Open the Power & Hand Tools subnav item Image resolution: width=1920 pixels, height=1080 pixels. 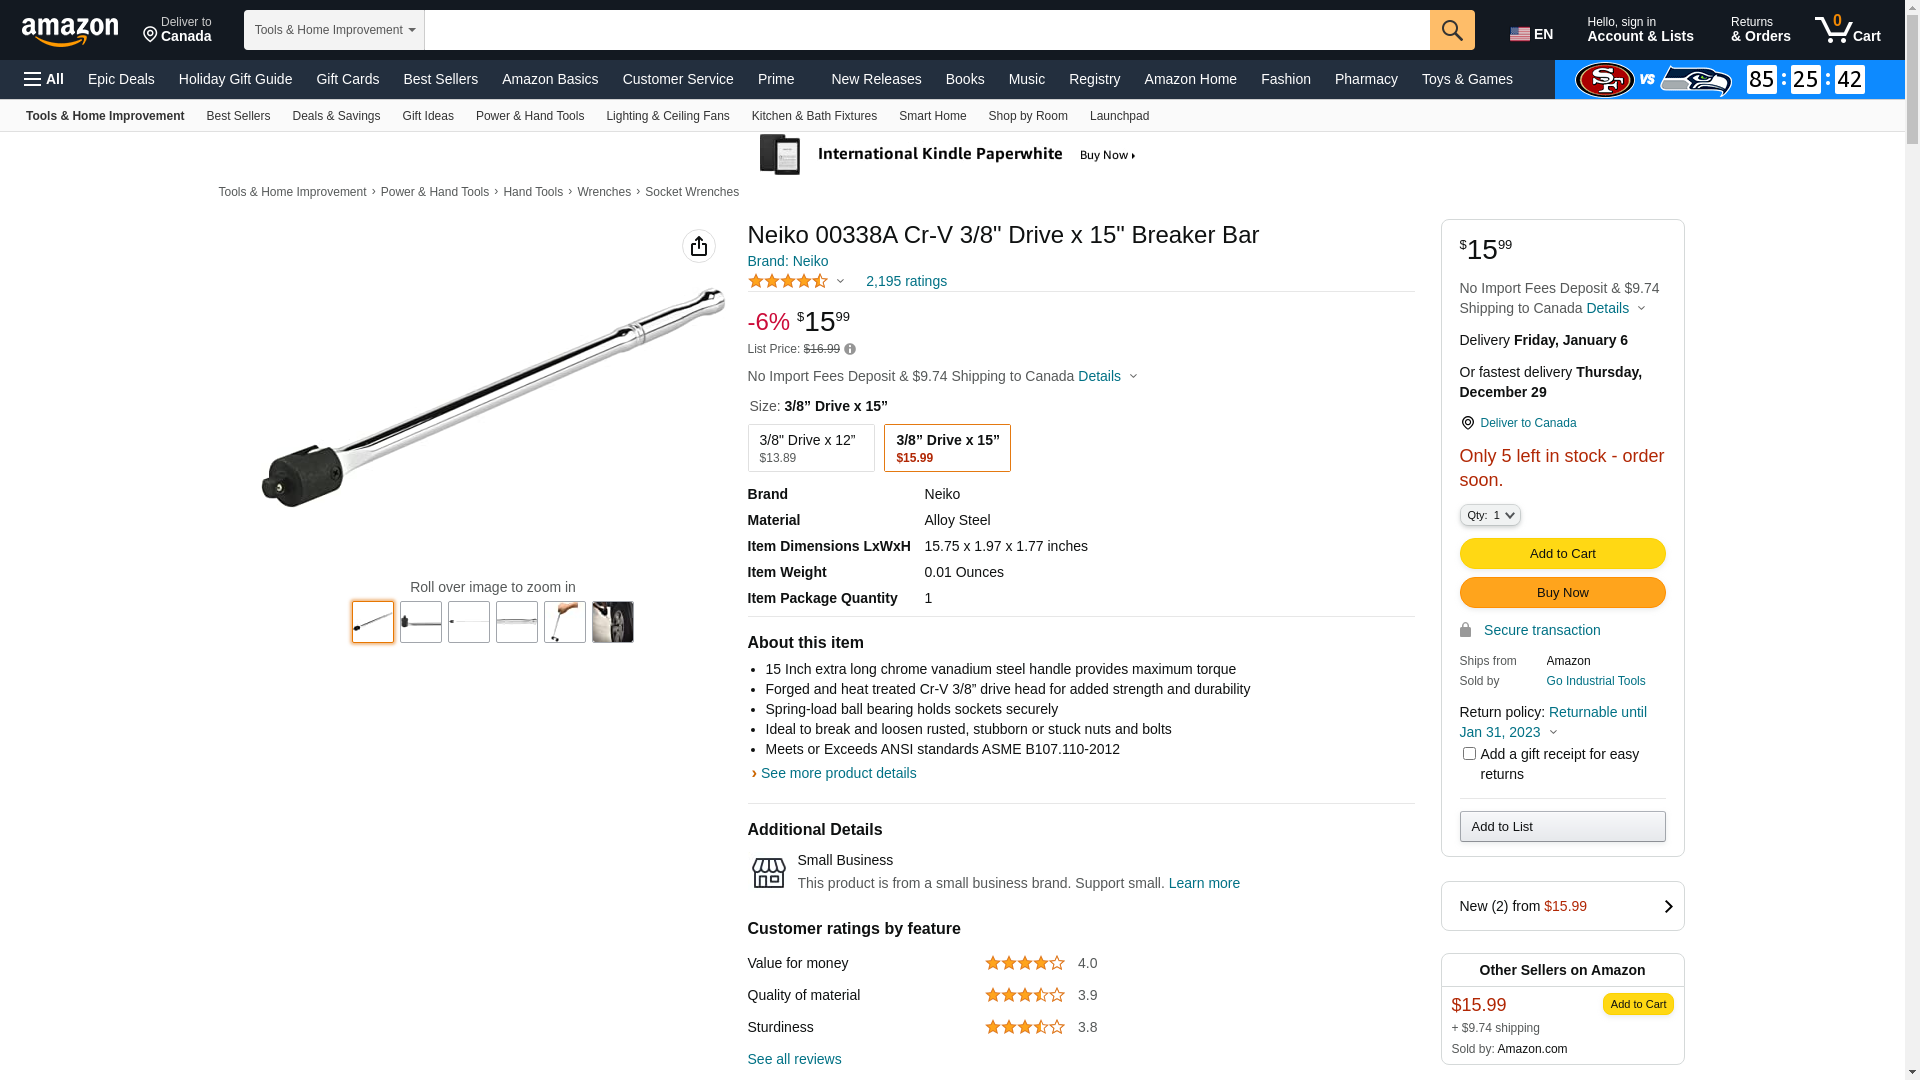[530, 116]
